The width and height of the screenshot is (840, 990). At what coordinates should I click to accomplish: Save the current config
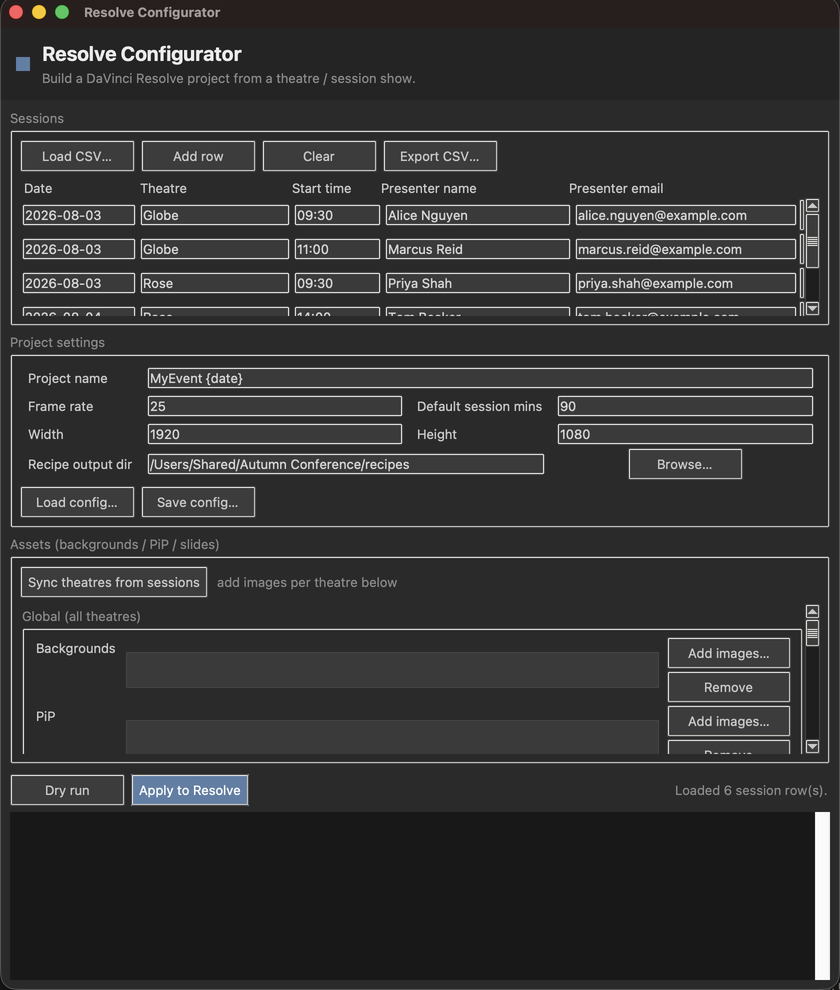pos(198,502)
